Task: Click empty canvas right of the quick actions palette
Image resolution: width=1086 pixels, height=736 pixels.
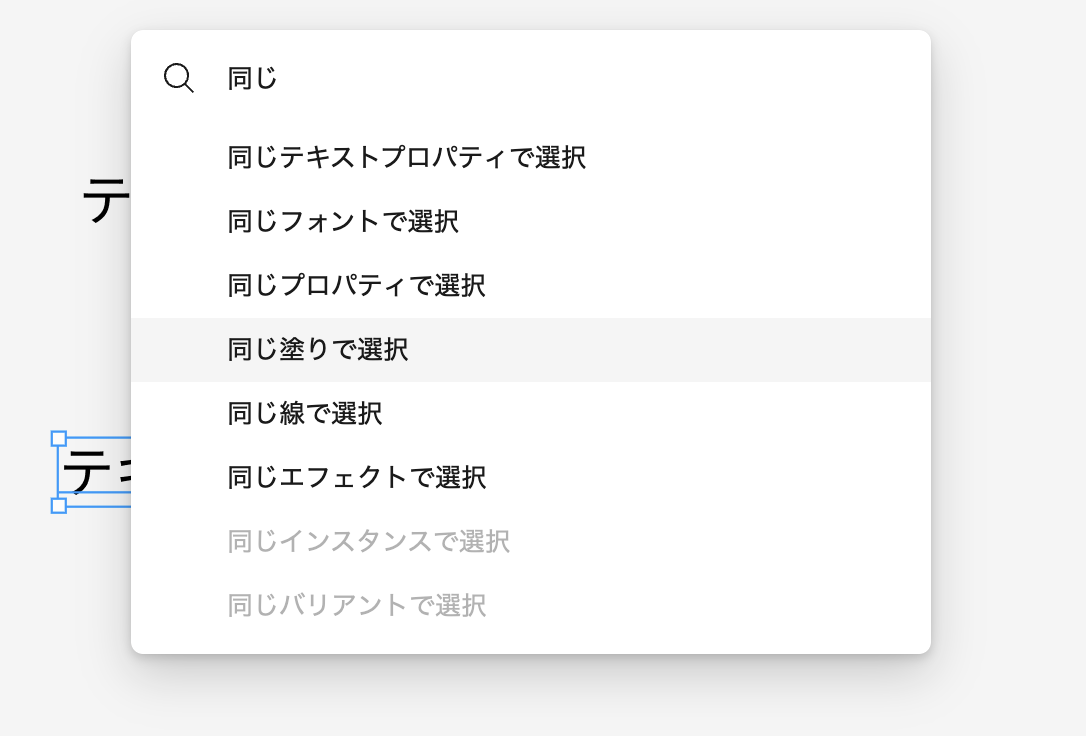Action: click(x=1008, y=346)
